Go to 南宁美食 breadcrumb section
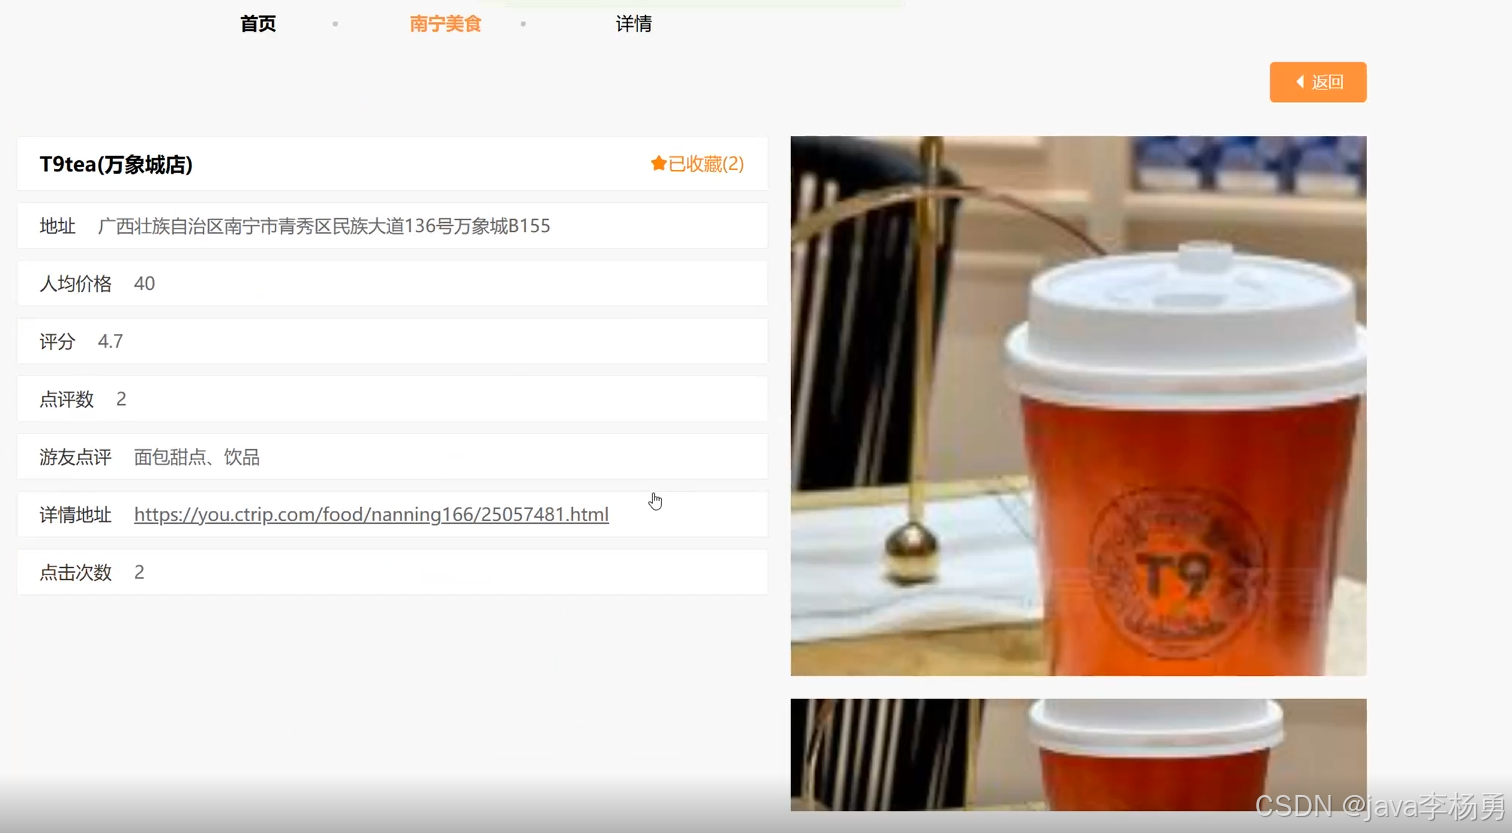Screen dimensions: 1512x833 [x=446, y=24]
